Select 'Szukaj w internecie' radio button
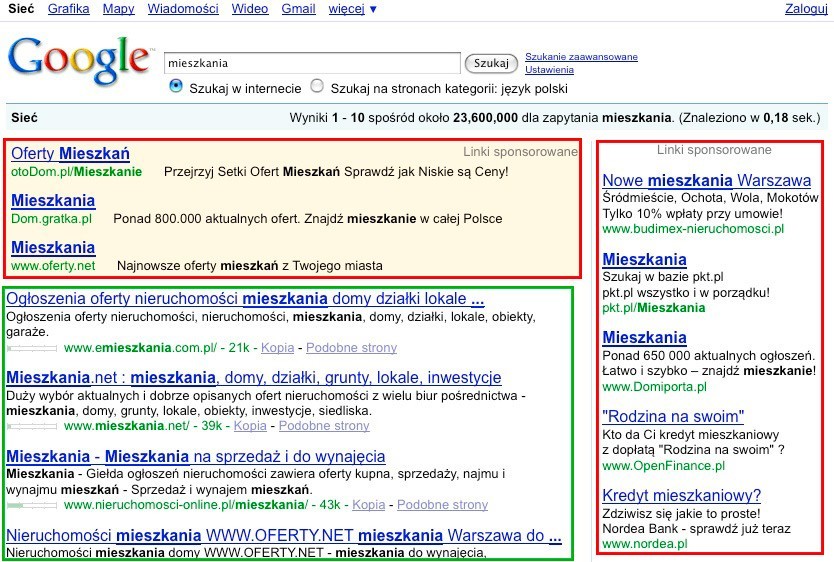Viewport: 834px width, 562px height. pyautogui.click(x=176, y=86)
